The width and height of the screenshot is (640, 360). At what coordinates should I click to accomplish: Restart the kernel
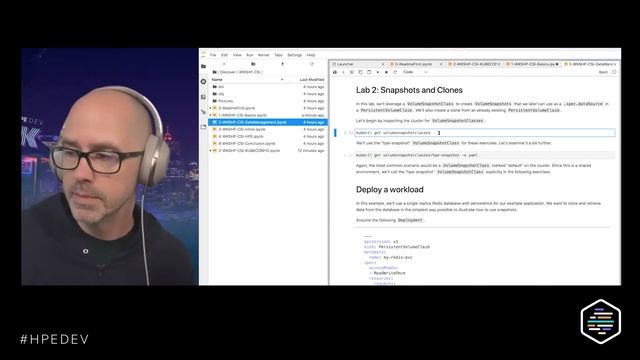click(395, 72)
